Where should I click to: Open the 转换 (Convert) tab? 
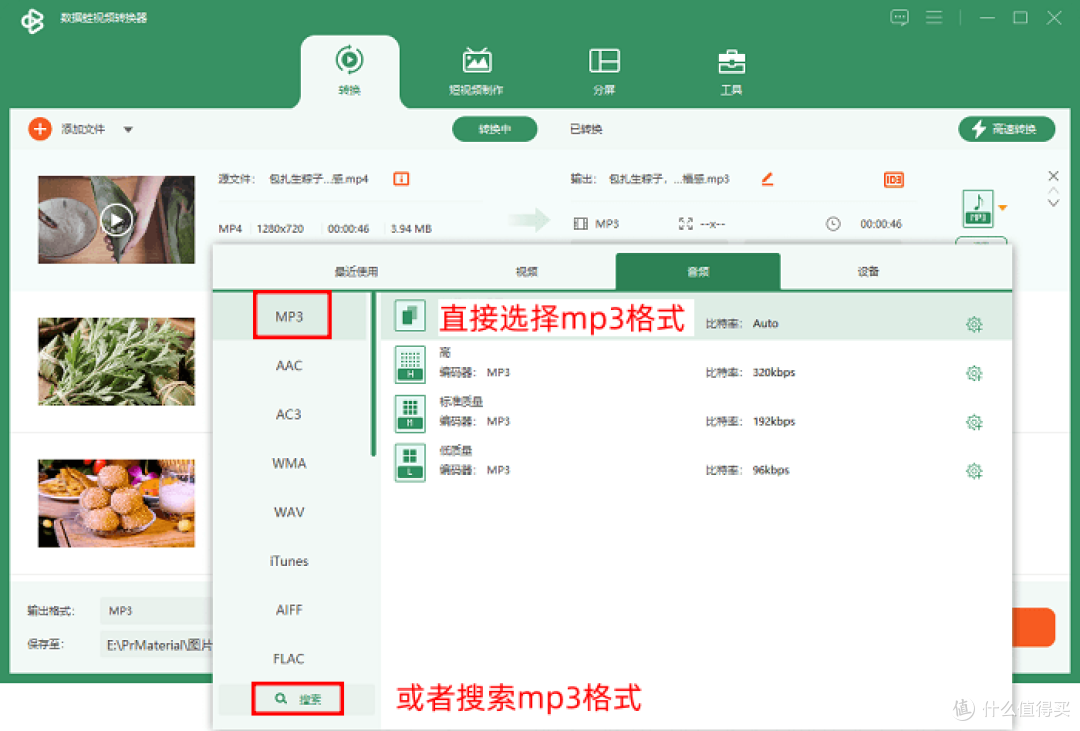click(x=350, y=70)
